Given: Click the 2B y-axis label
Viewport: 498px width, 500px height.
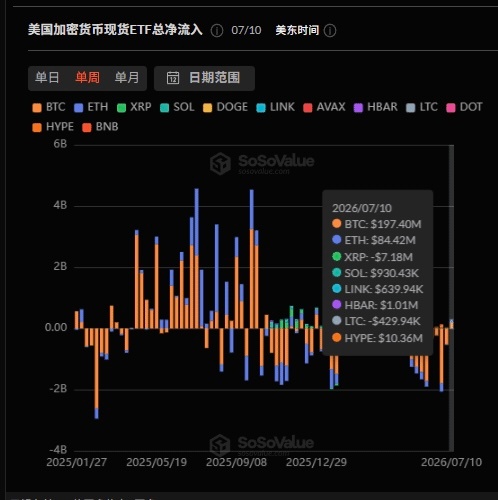Looking at the screenshot, I should [x=60, y=266].
